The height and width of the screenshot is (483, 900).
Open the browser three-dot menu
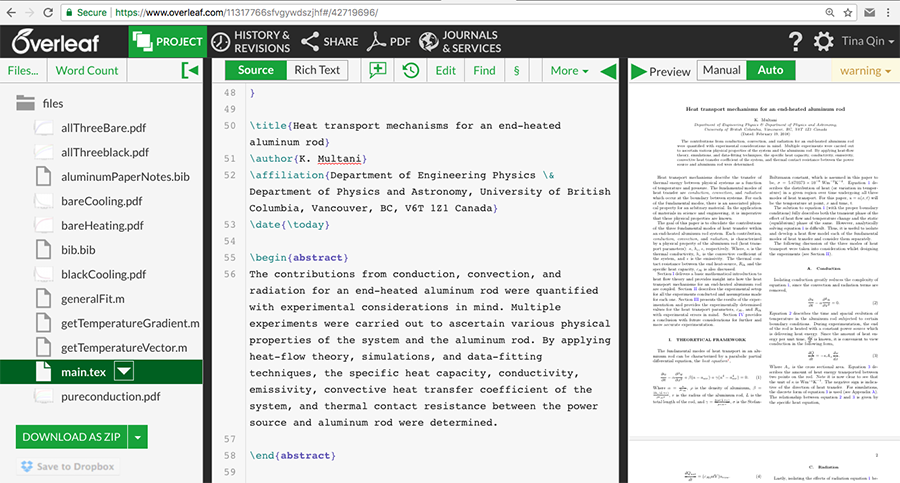click(x=888, y=12)
